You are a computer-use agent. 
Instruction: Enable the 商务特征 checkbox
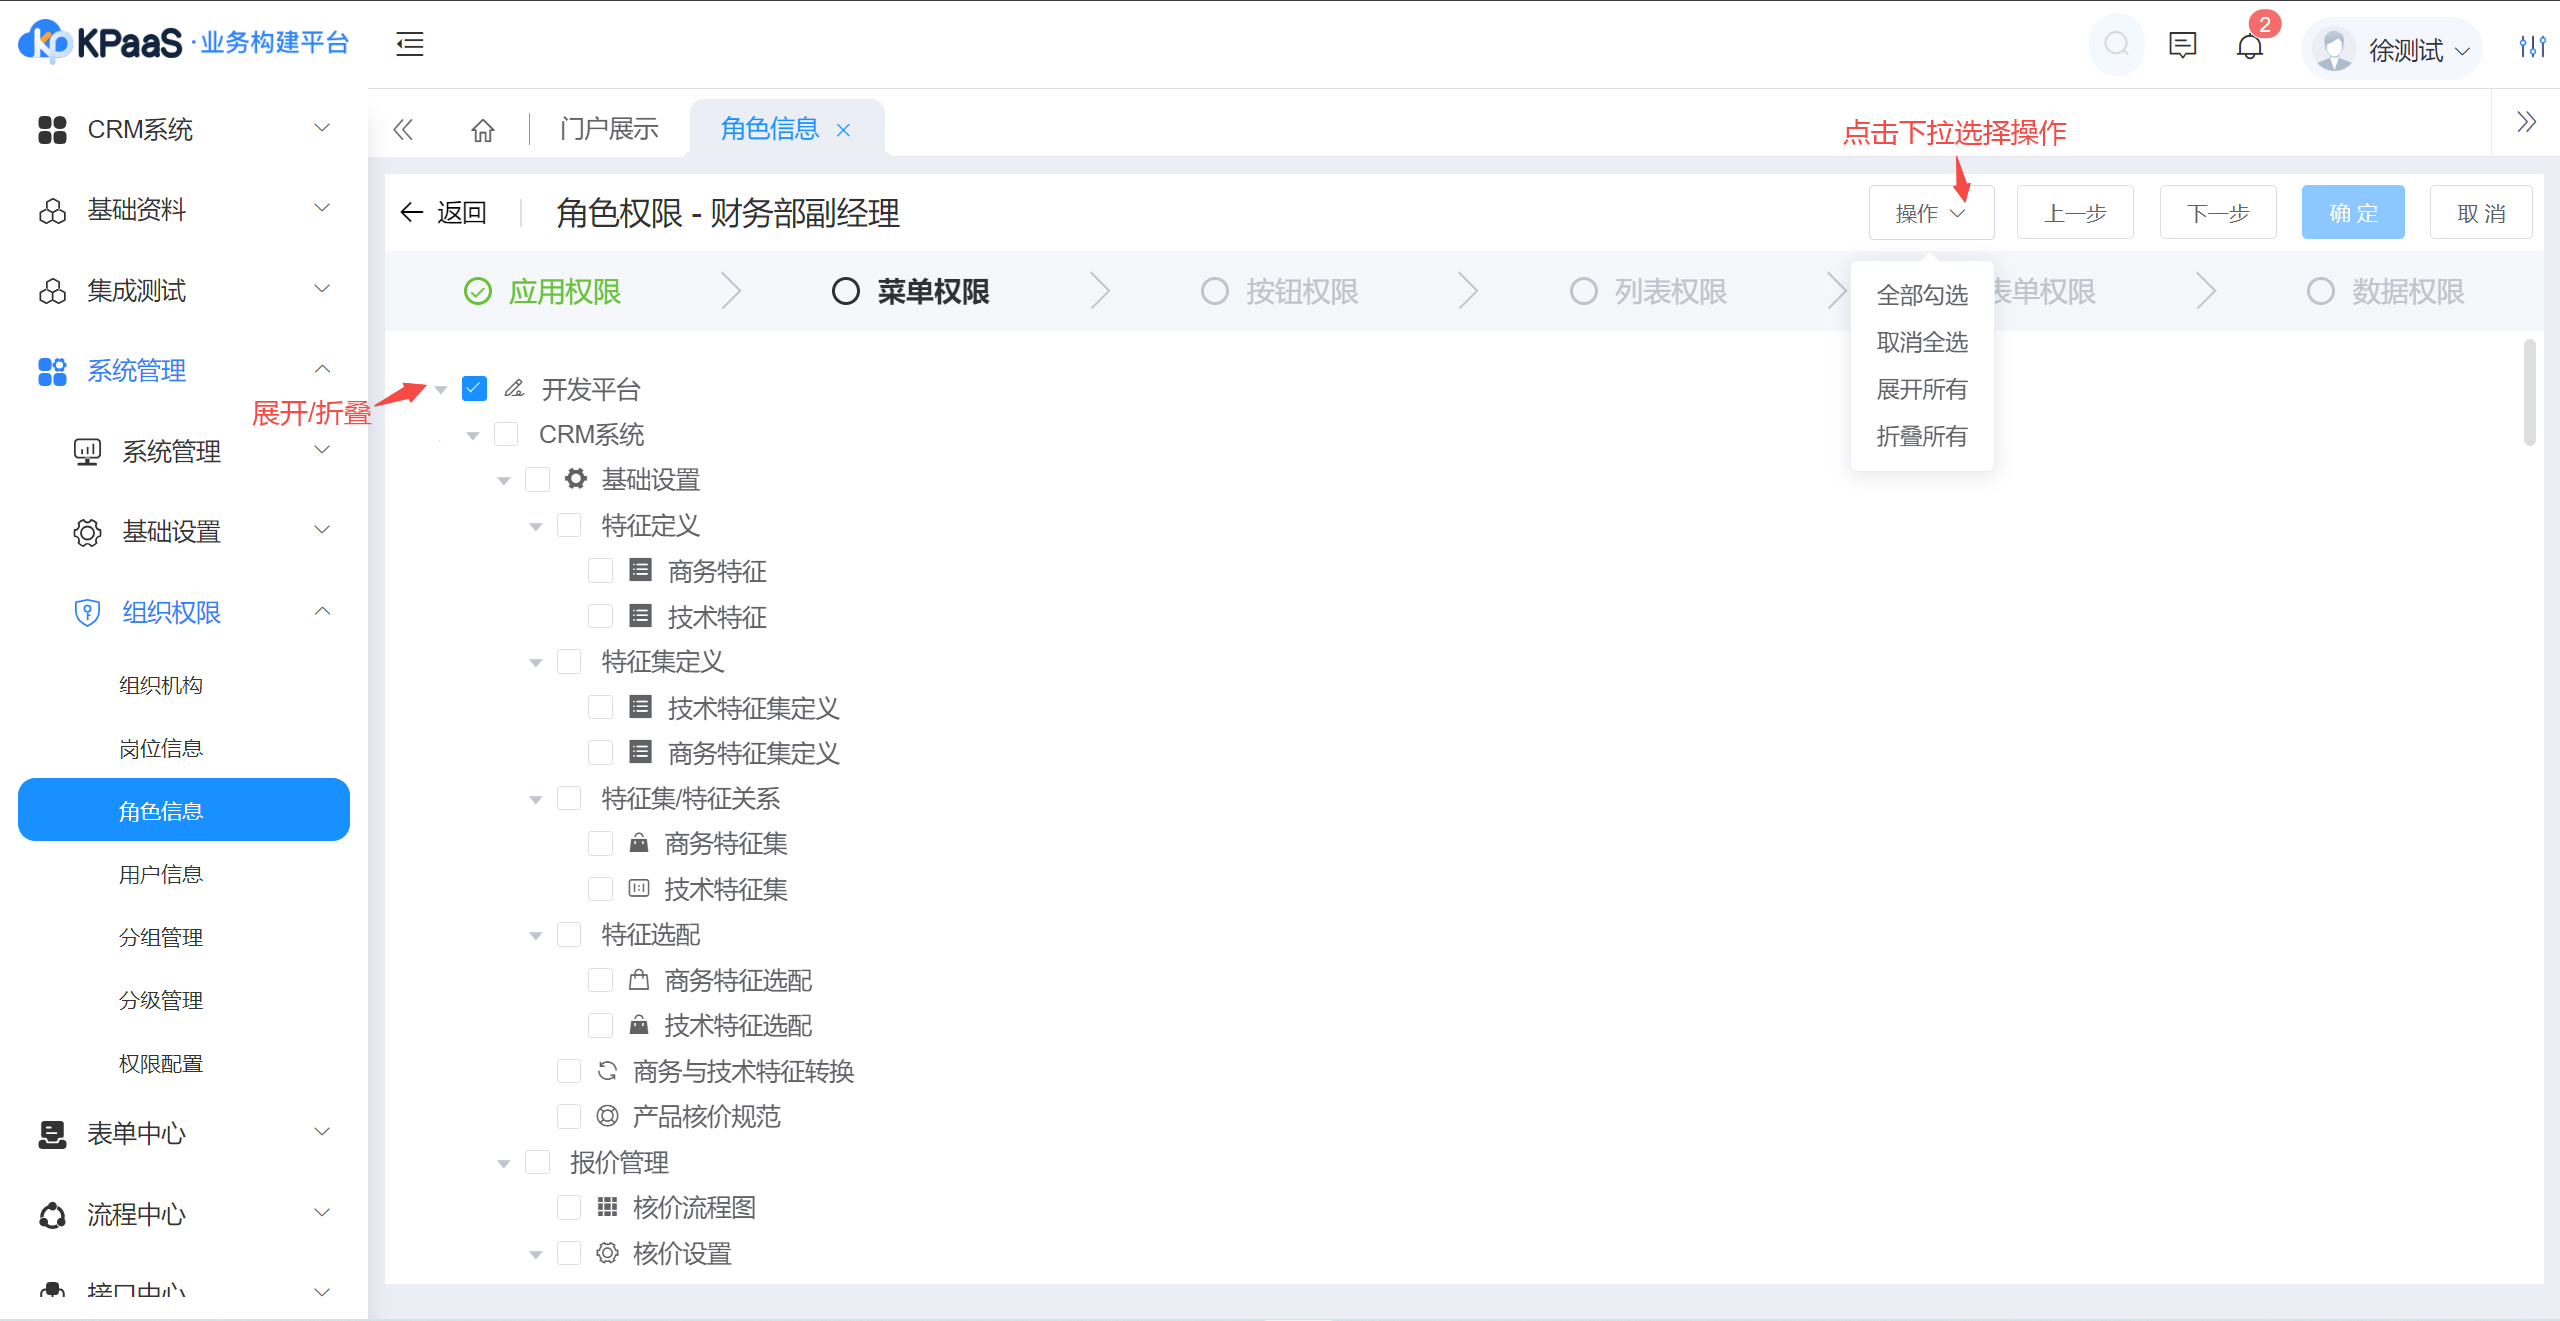[x=600, y=570]
